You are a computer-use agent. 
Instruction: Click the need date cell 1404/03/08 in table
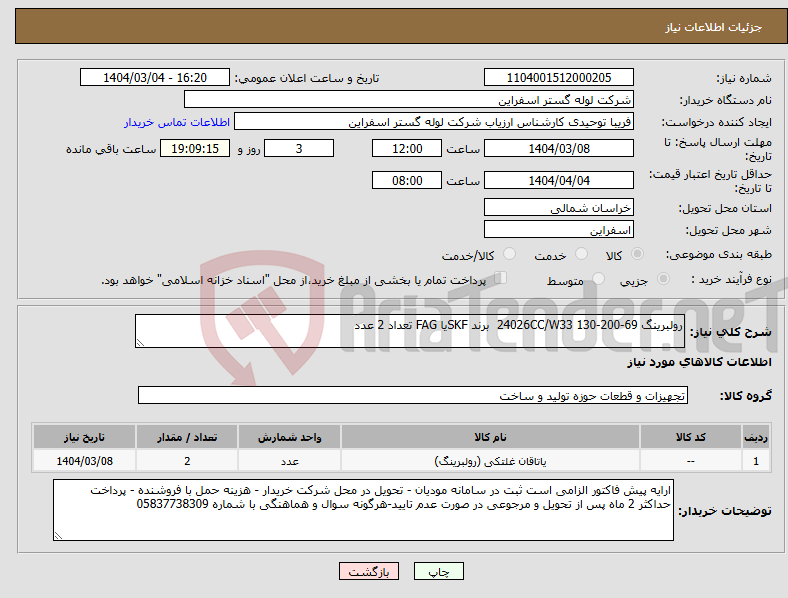[84, 461]
